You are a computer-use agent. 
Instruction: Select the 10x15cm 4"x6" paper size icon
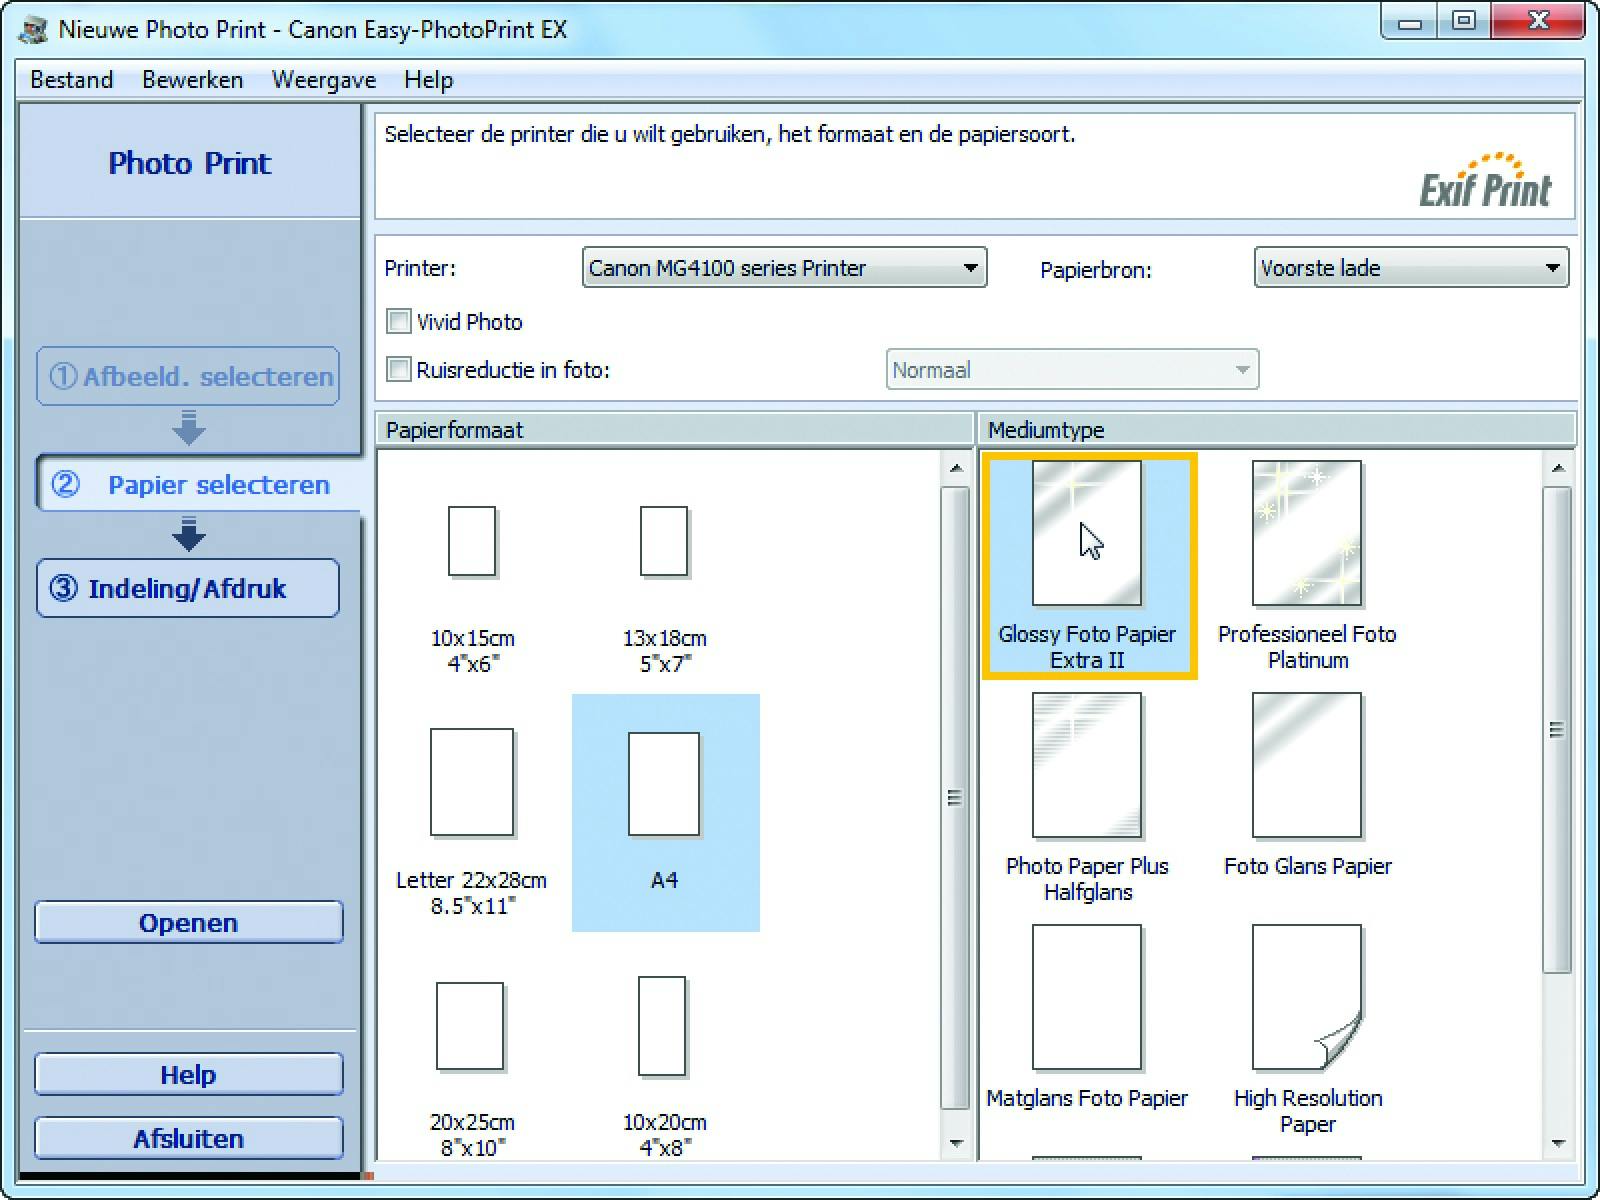[x=472, y=541]
